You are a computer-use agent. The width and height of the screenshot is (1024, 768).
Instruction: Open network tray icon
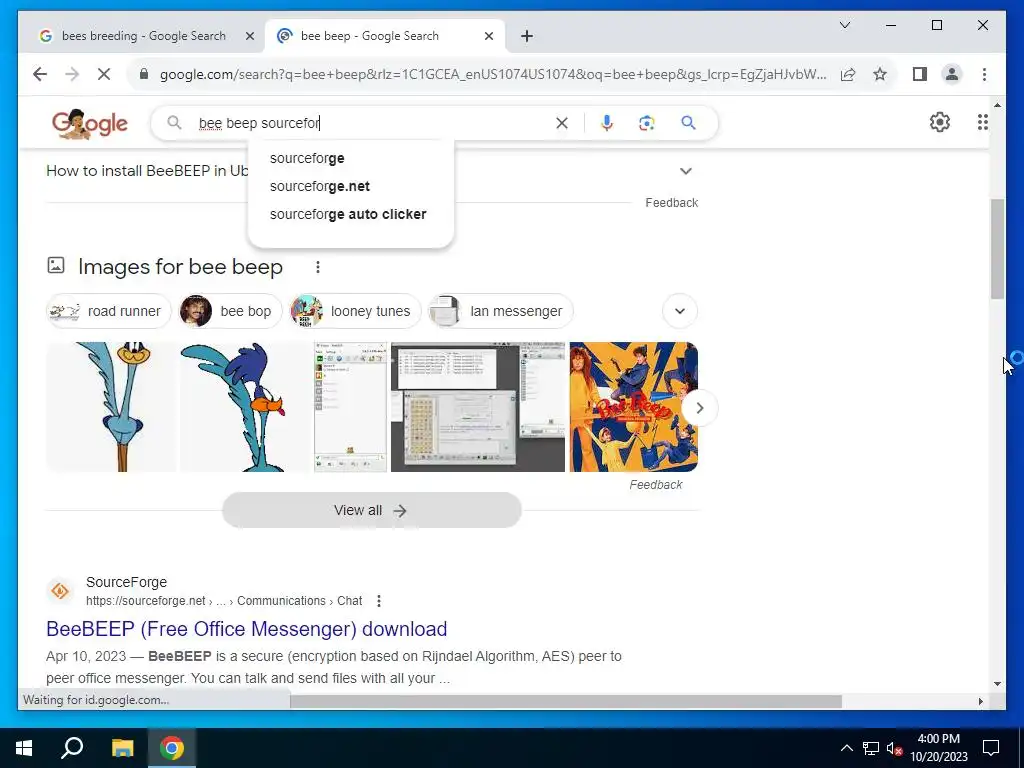tap(871, 748)
